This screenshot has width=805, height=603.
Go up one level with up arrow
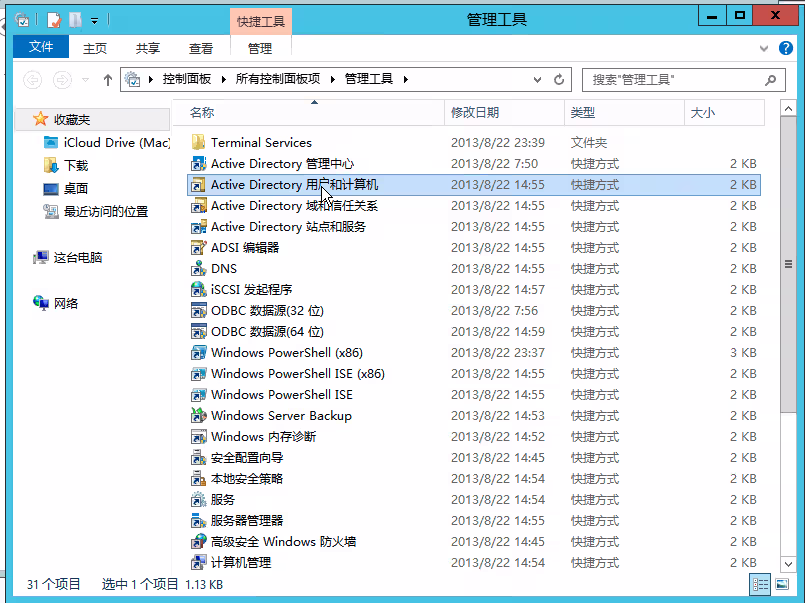(x=108, y=80)
